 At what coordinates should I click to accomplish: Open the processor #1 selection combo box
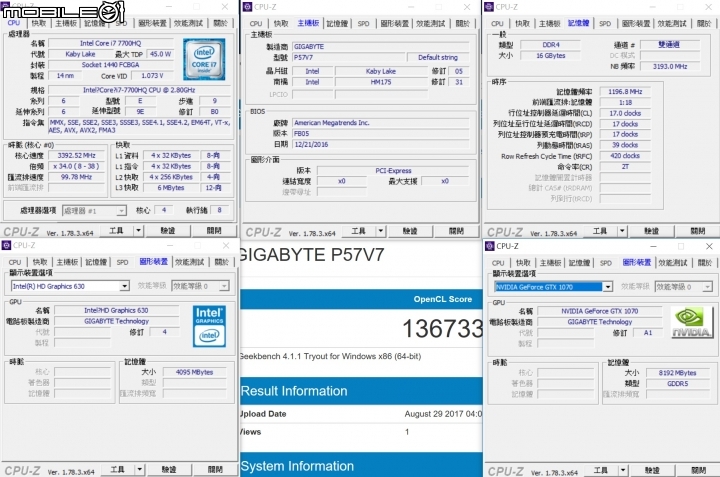(x=94, y=211)
